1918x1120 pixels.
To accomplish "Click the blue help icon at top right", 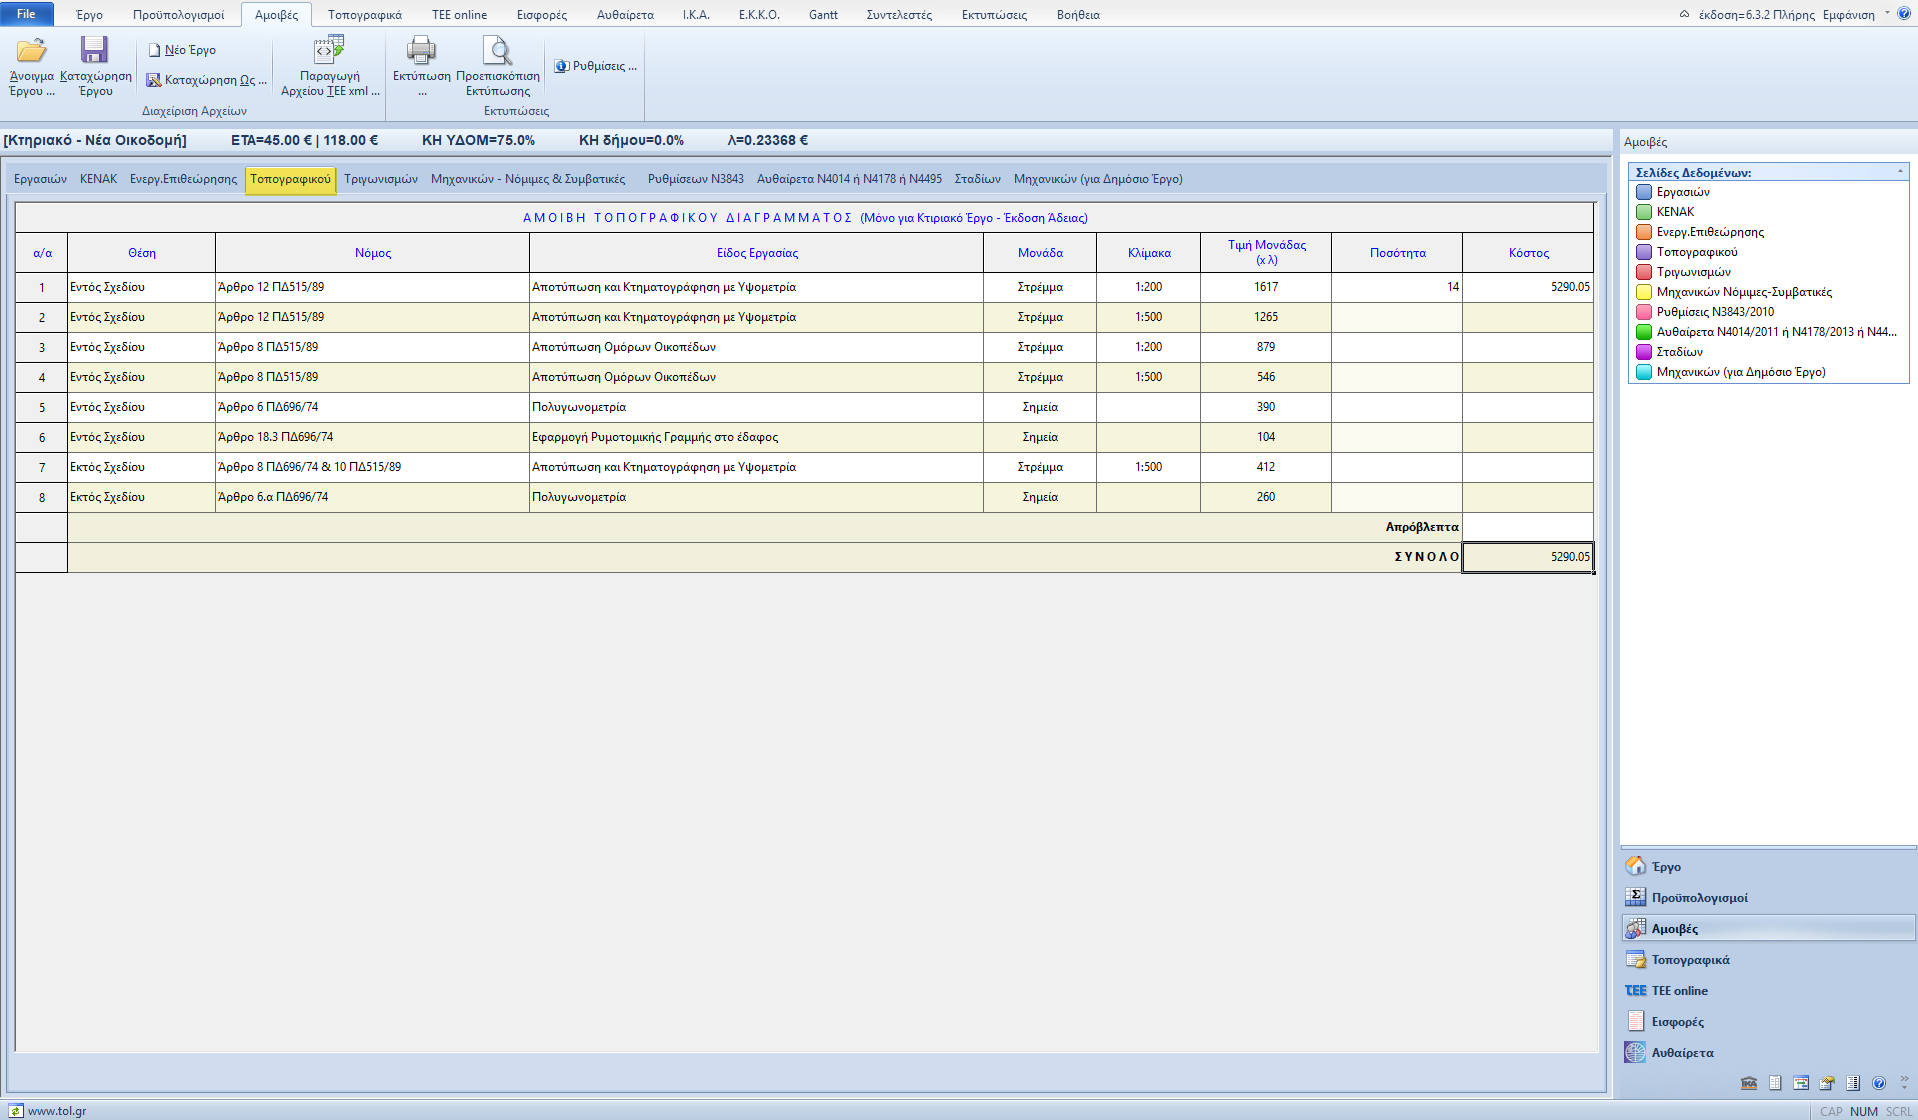I will tap(1904, 14).
